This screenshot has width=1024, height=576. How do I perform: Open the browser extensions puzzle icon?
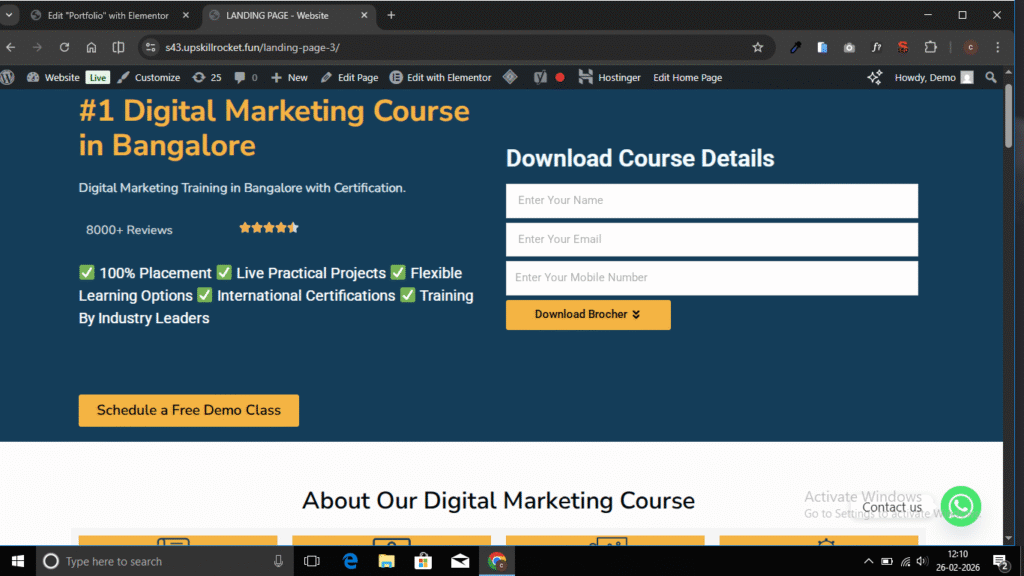point(930,47)
